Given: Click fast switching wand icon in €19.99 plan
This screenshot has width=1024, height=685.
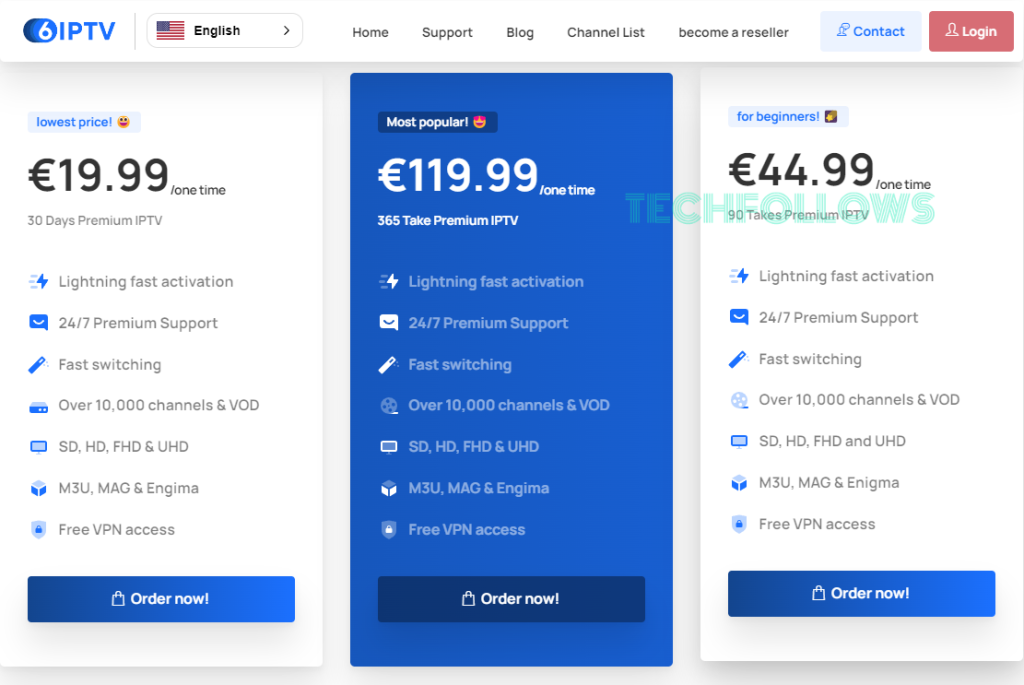Looking at the screenshot, I should click(39, 364).
